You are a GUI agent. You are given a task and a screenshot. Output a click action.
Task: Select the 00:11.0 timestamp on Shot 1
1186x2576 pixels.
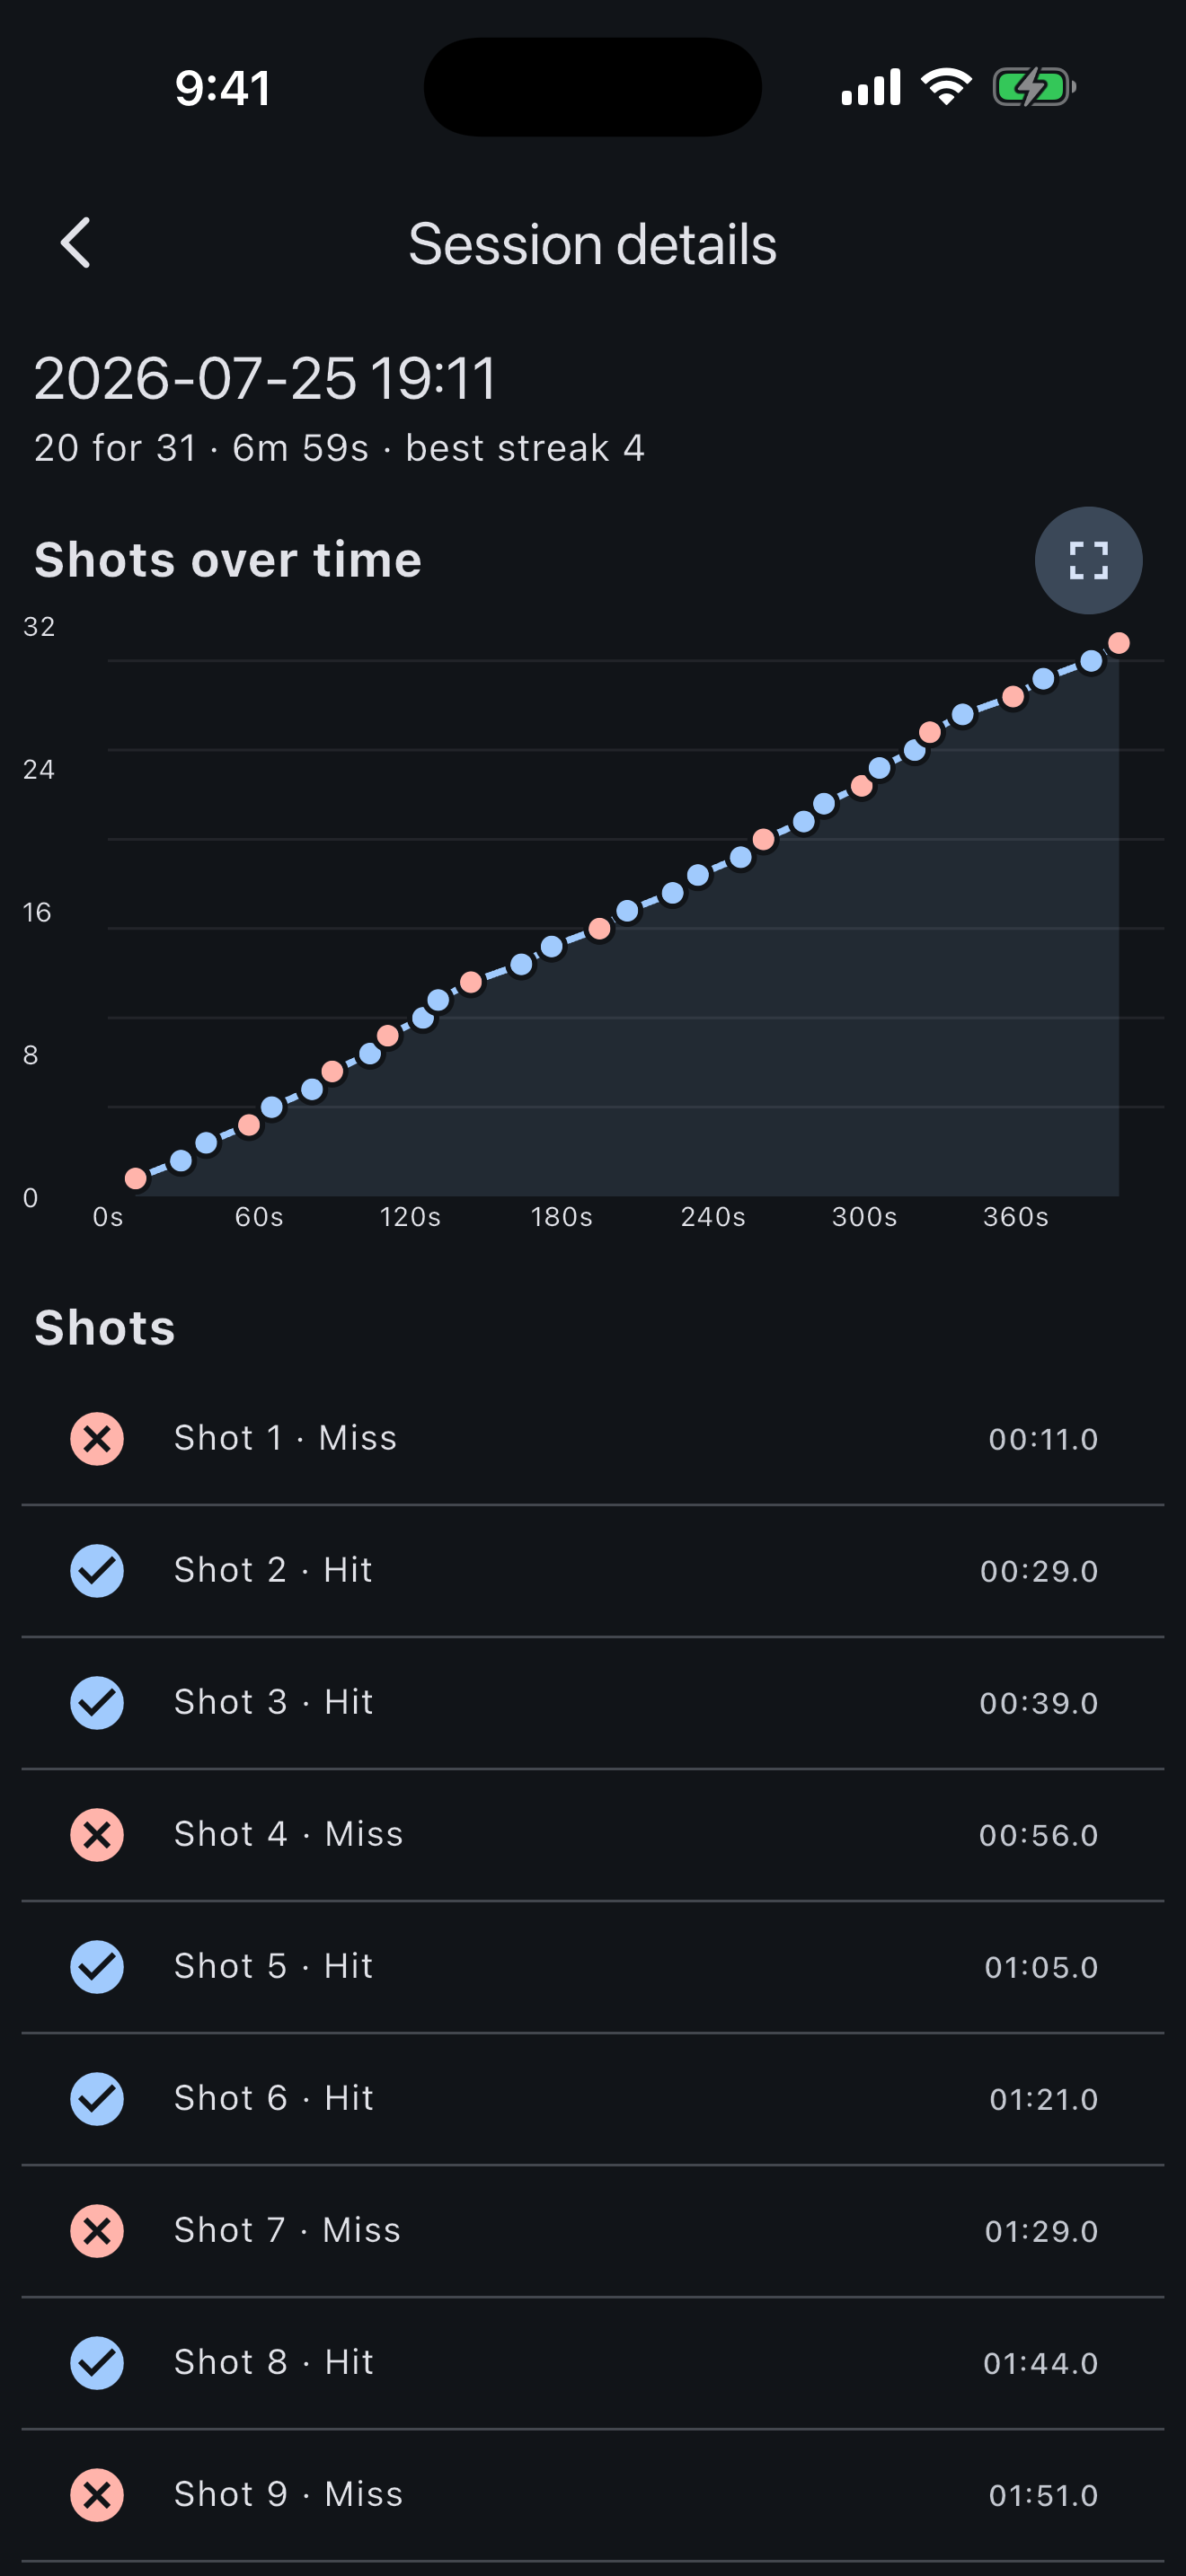point(1043,1439)
